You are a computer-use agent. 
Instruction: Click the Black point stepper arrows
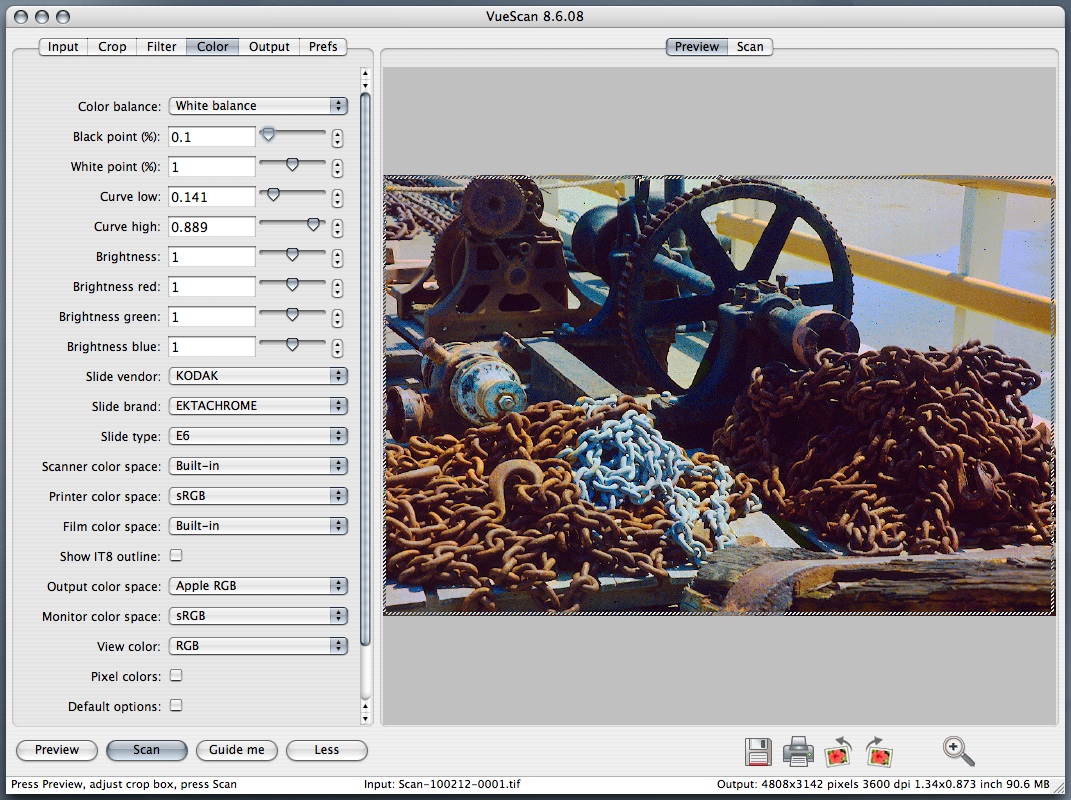(338, 137)
